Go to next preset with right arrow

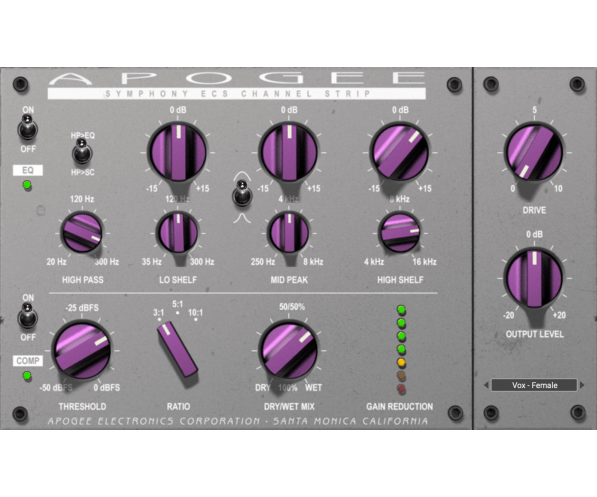point(582,385)
